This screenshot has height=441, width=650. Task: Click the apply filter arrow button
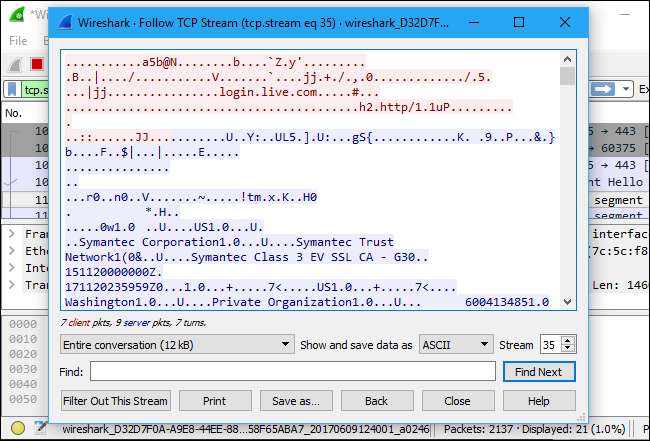click(x=603, y=89)
